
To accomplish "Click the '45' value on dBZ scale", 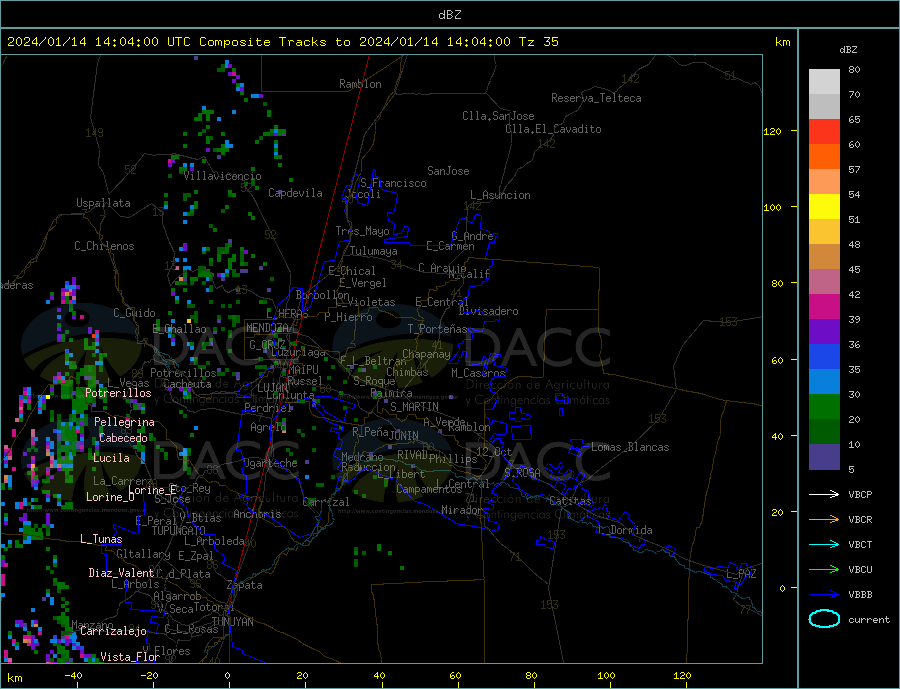I will tap(854, 269).
